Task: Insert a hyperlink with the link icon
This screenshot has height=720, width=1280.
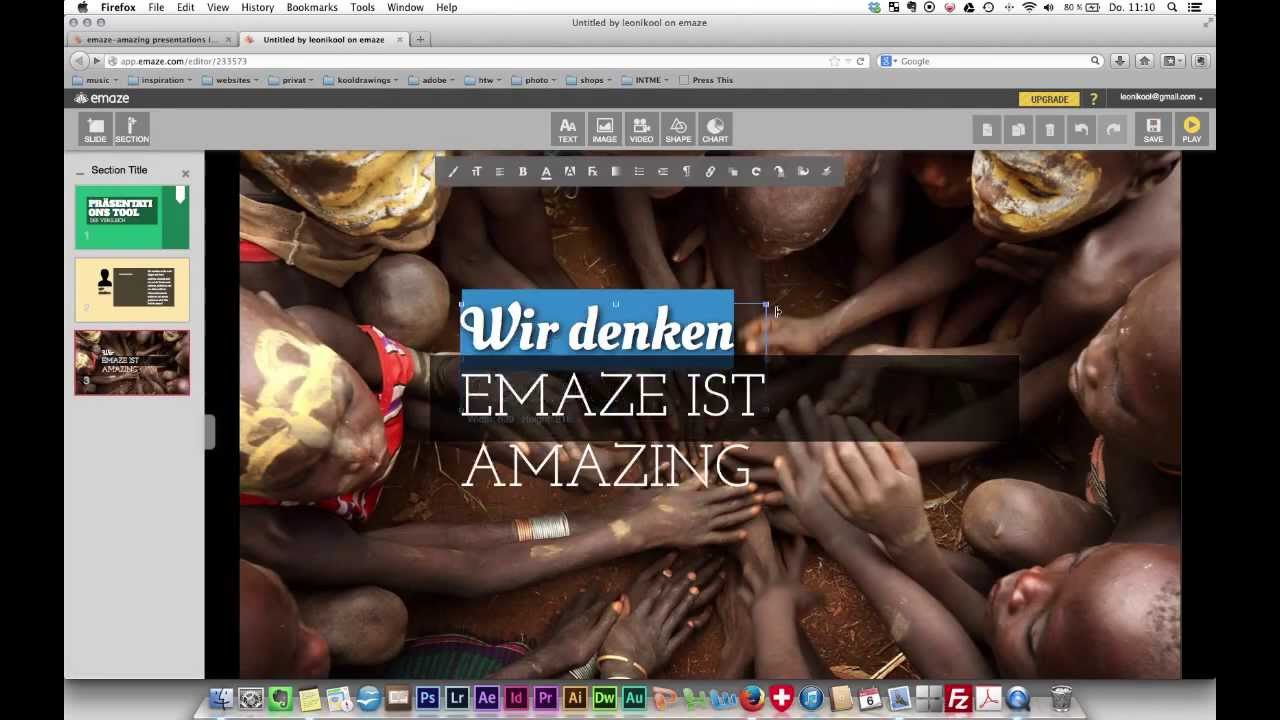Action: 709,172
